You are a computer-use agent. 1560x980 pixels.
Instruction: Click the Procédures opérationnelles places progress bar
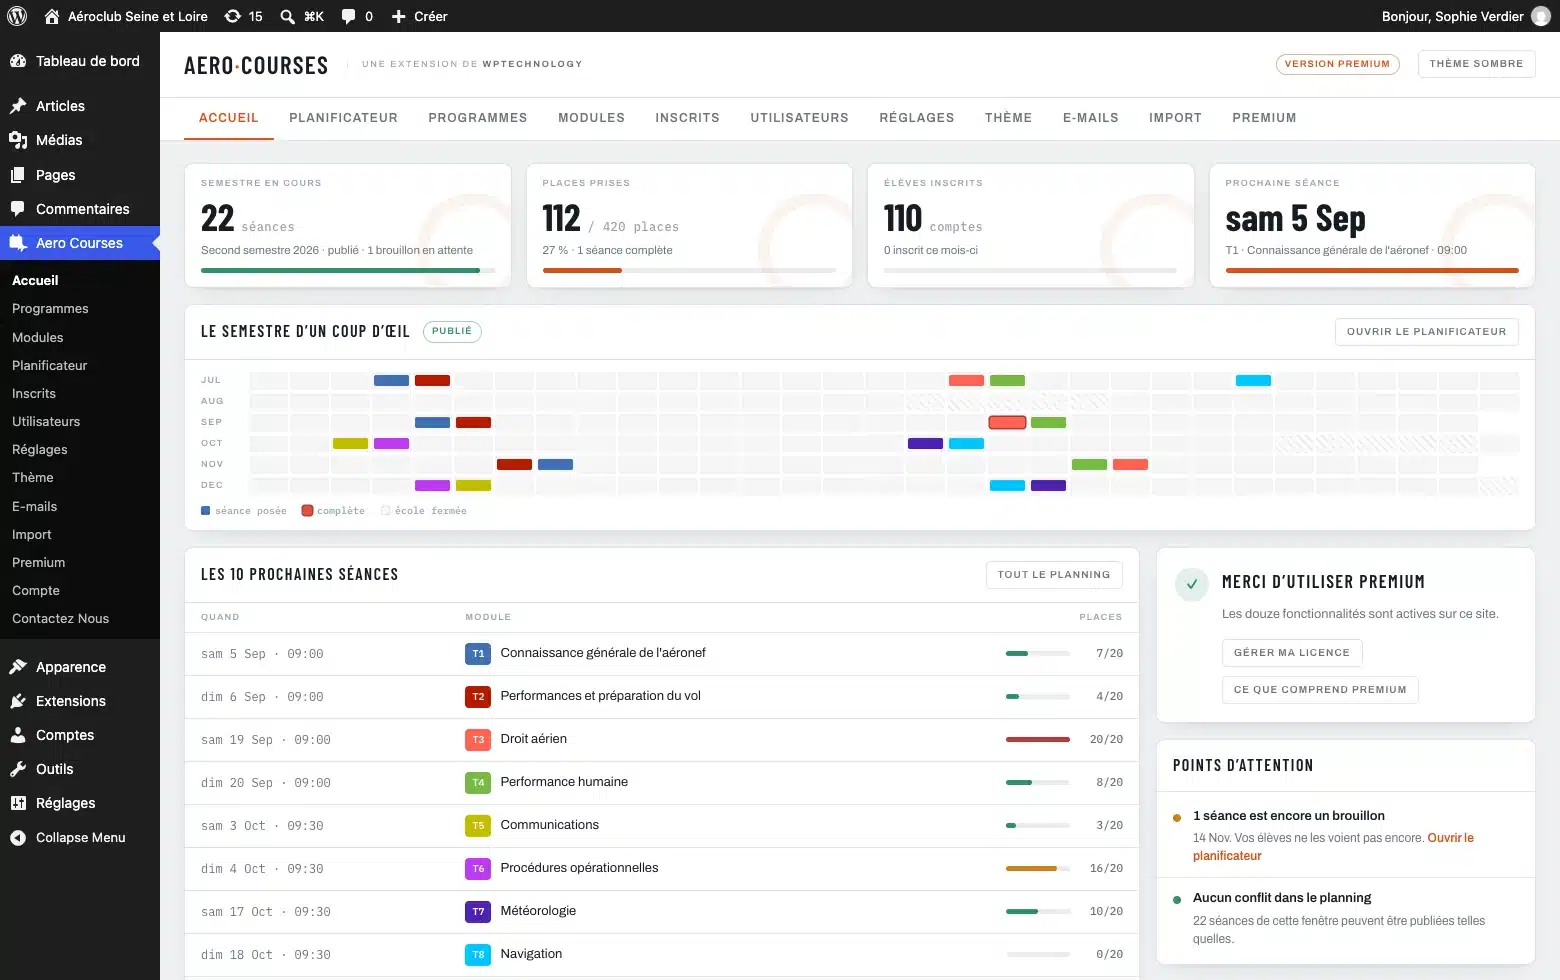coord(1038,869)
